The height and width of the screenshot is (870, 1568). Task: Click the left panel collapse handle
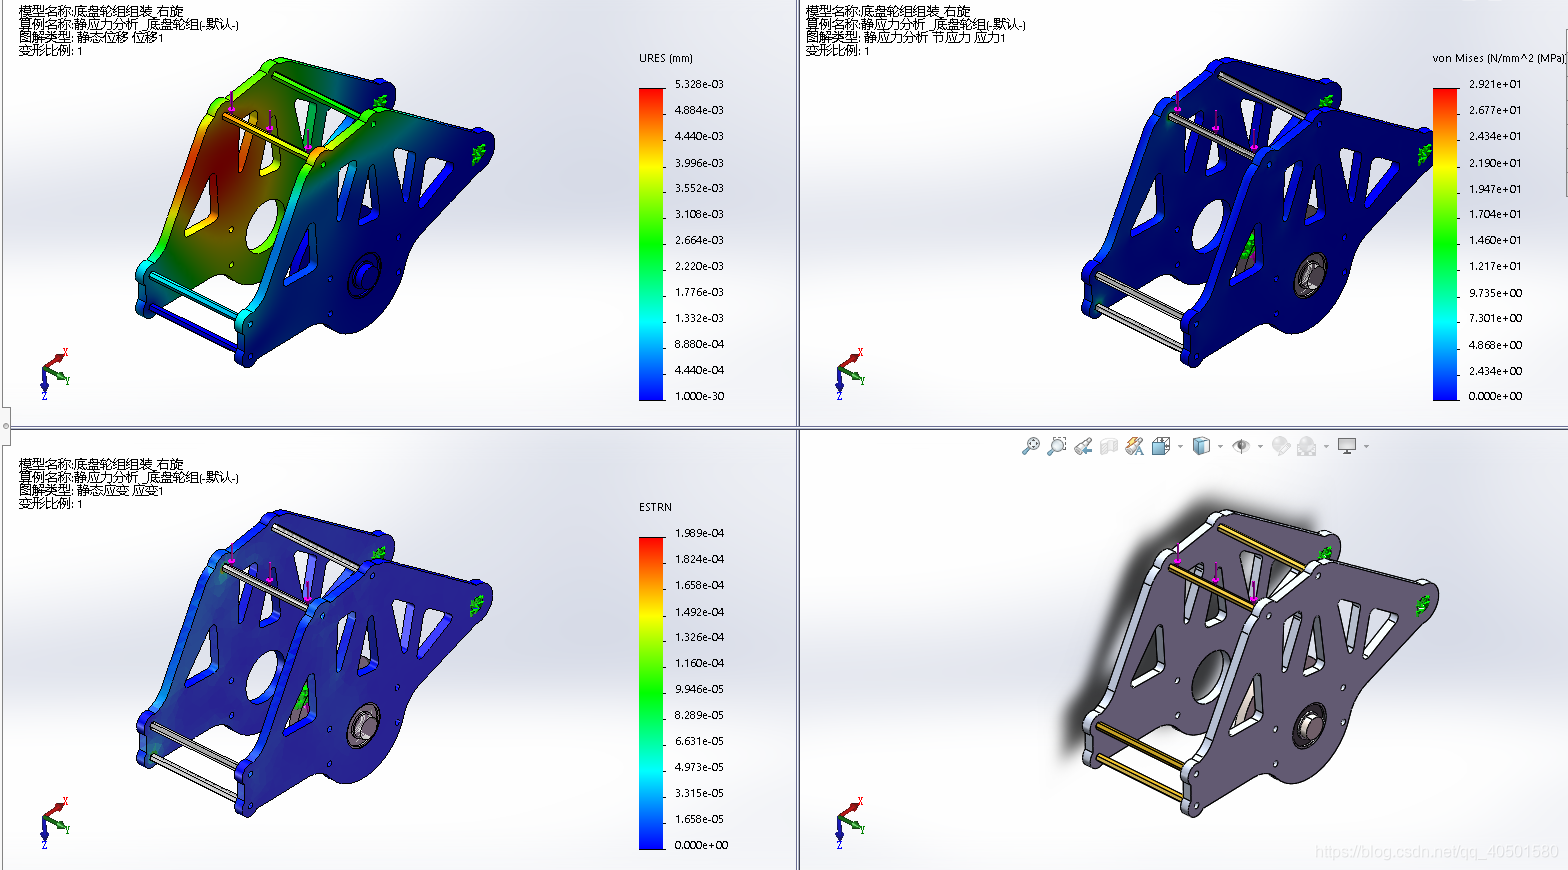5,426
